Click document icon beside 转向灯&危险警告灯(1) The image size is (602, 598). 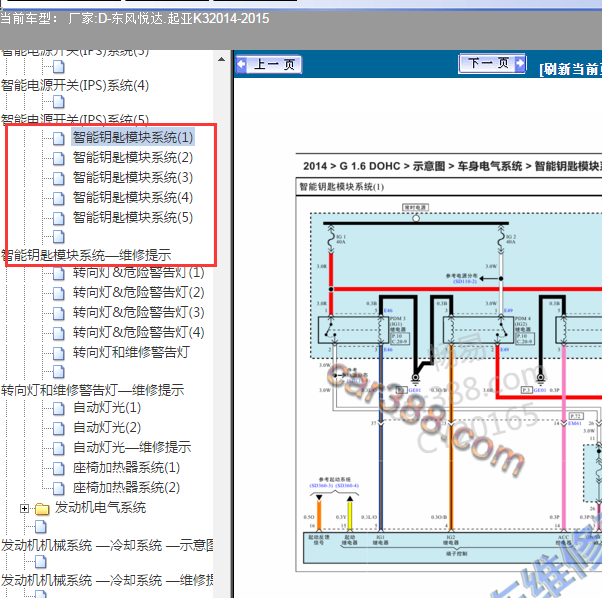tap(58, 273)
